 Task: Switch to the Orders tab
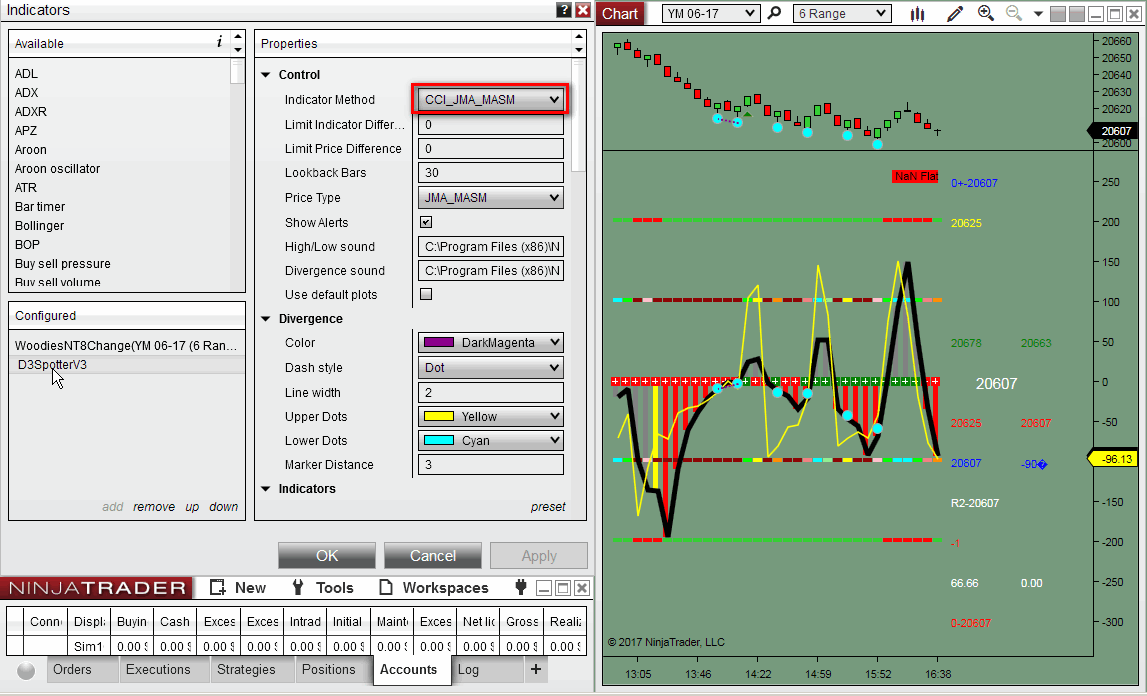[x=72, y=669]
